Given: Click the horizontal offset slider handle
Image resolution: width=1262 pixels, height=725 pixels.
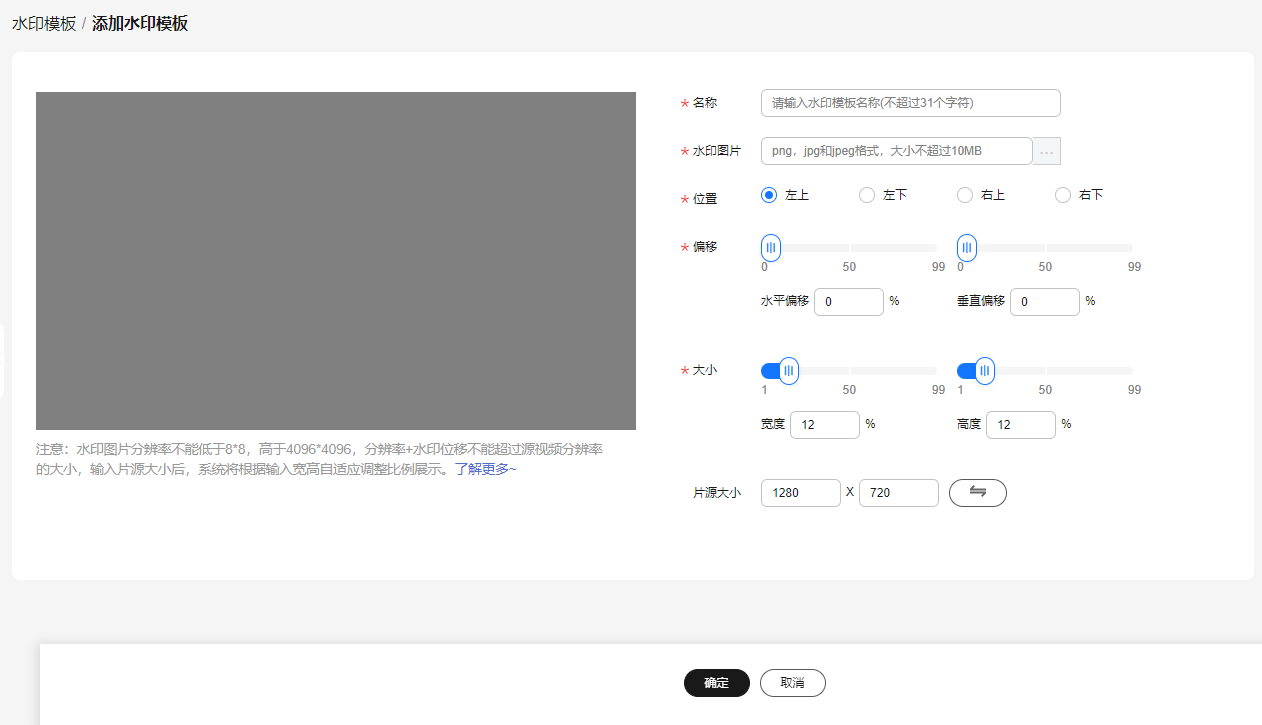Looking at the screenshot, I should pos(771,248).
